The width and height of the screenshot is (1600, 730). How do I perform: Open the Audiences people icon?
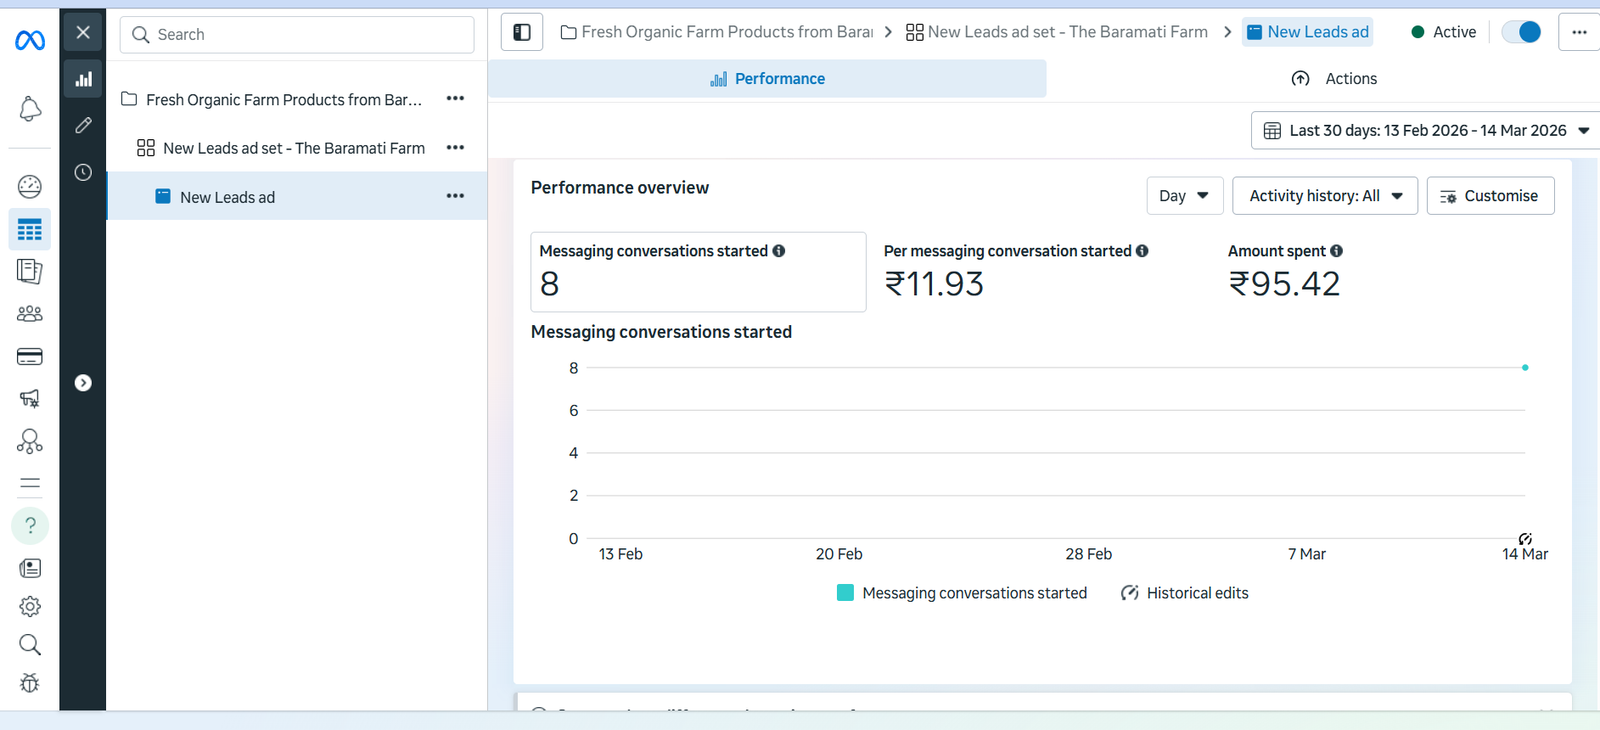[x=30, y=314]
